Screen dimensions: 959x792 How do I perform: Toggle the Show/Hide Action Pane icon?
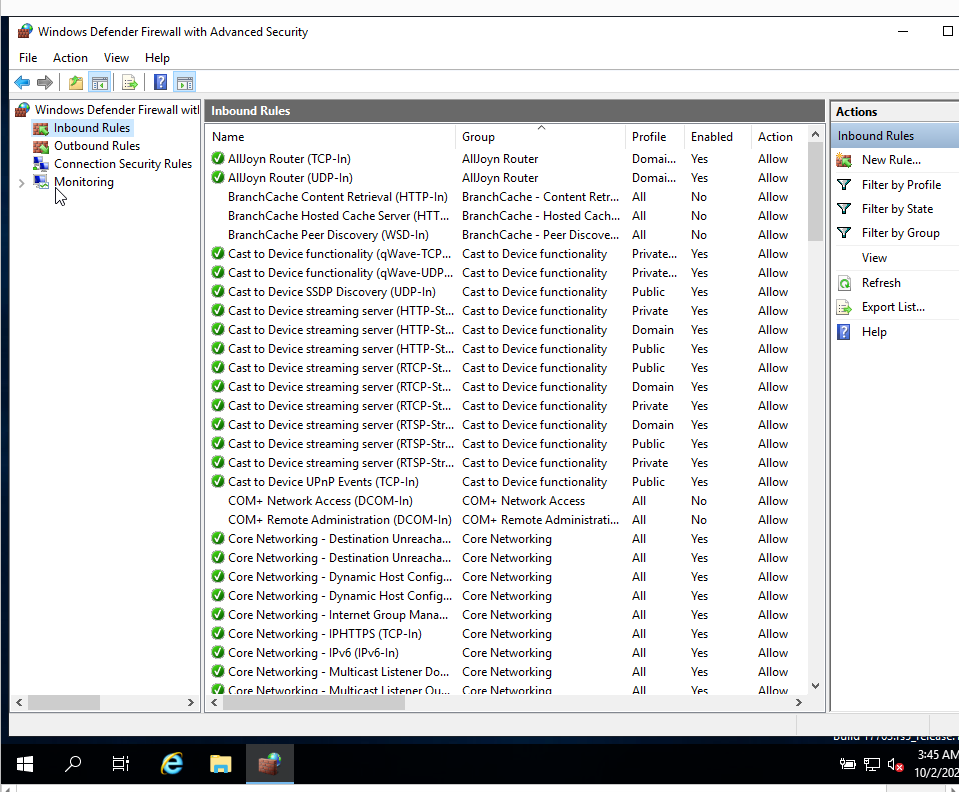(185, 83)
